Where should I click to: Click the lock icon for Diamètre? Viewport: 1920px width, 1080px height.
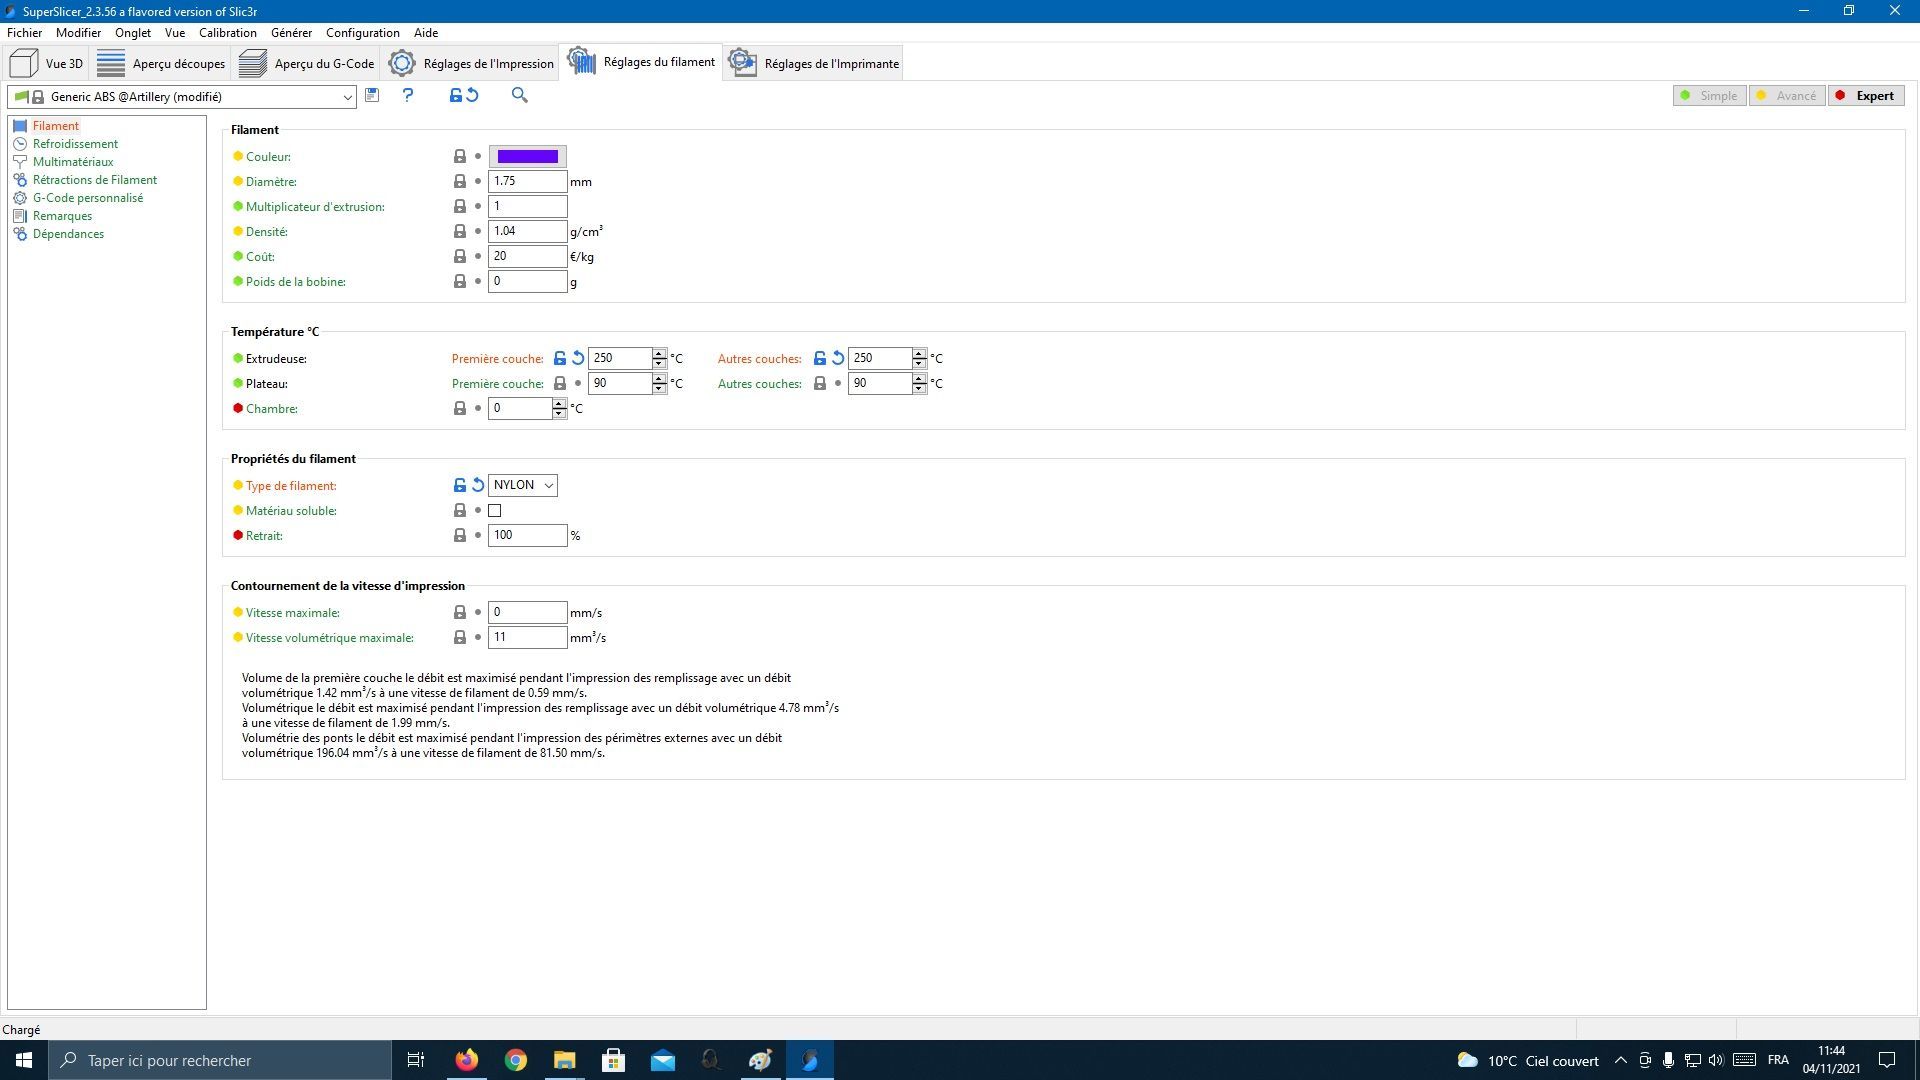(x=460, y=181)
